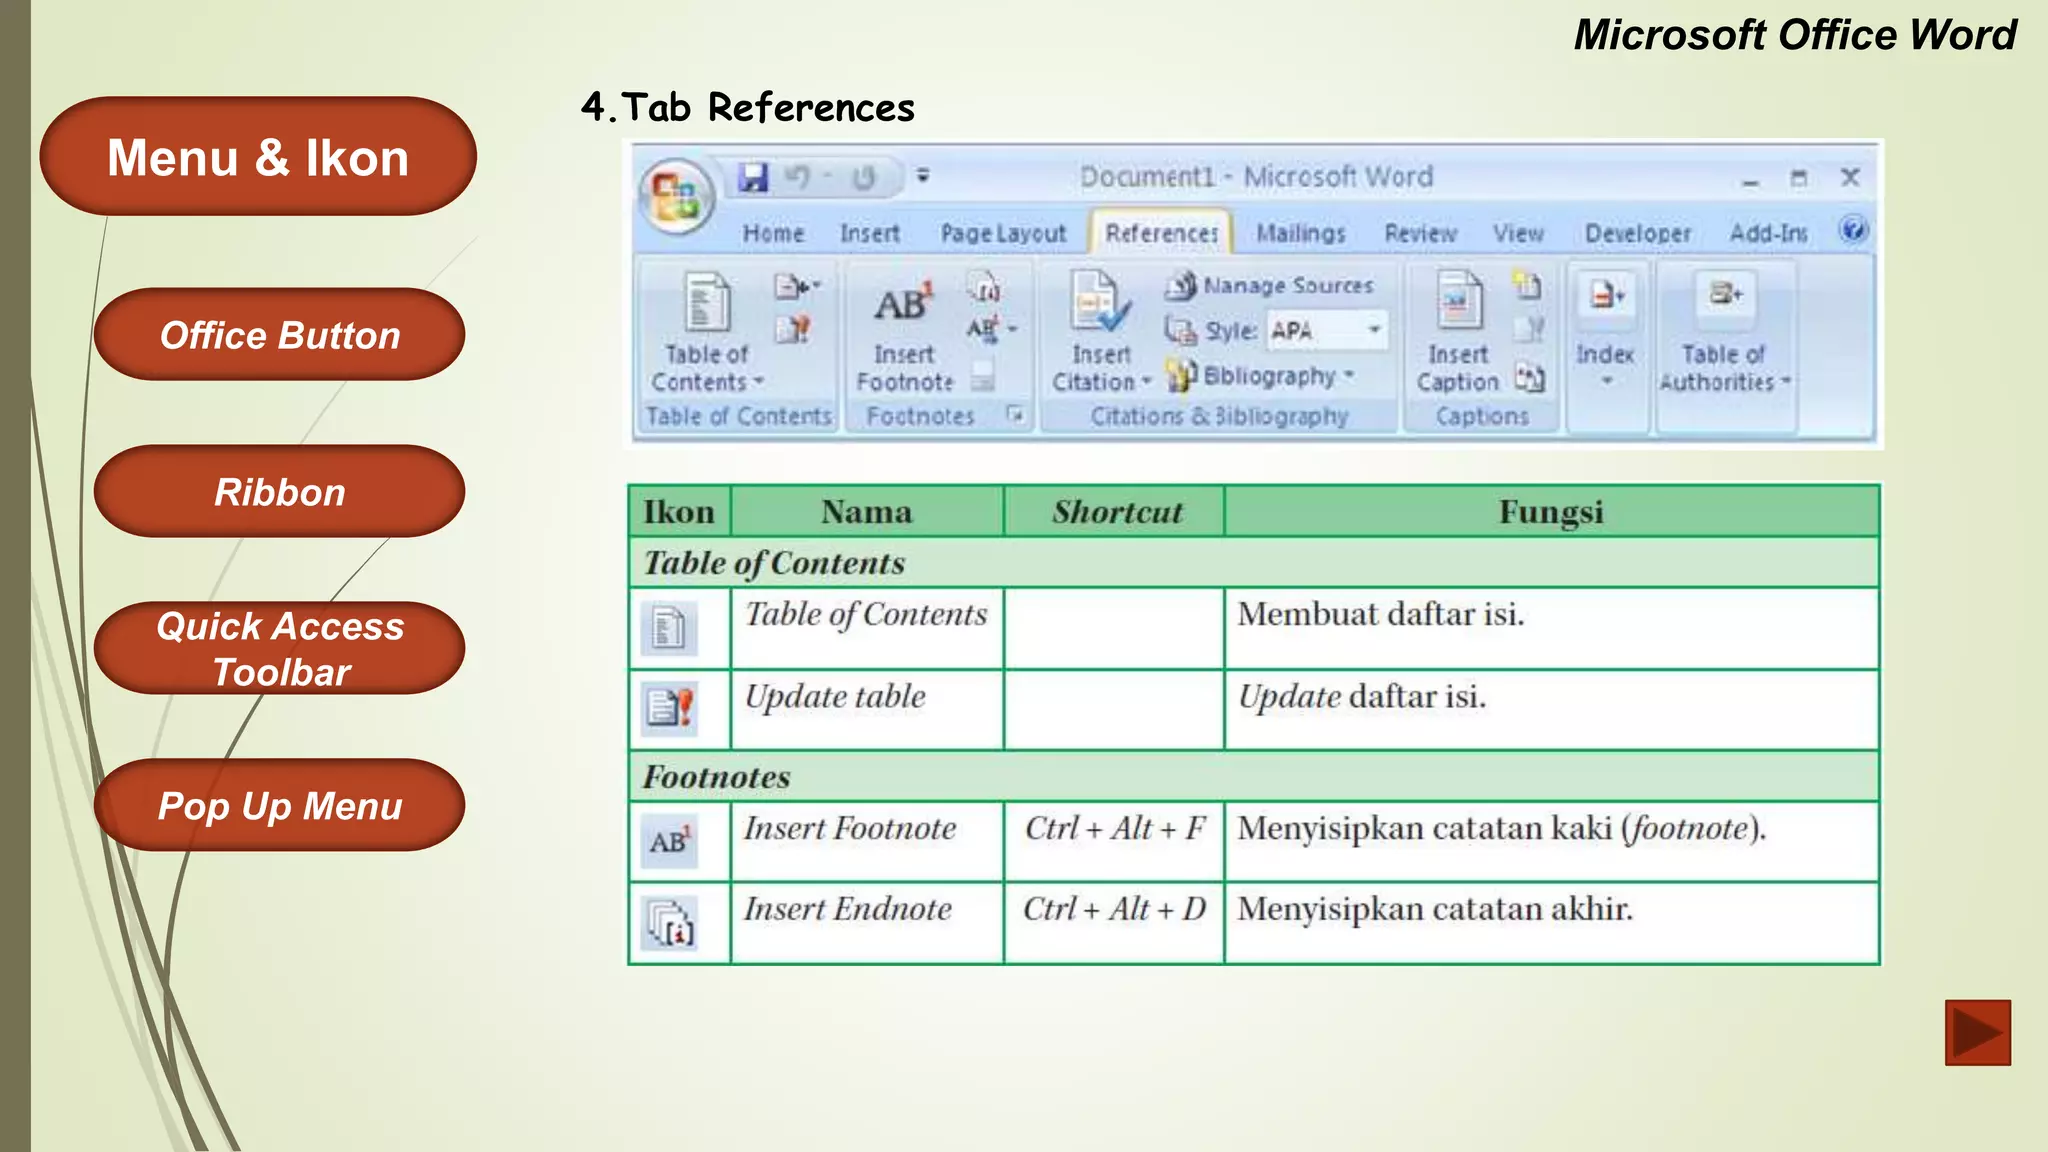Click Insert Endnote icon in ribbon
Viewport: 2048px width, 1152px height.
(x=985, y=288)
